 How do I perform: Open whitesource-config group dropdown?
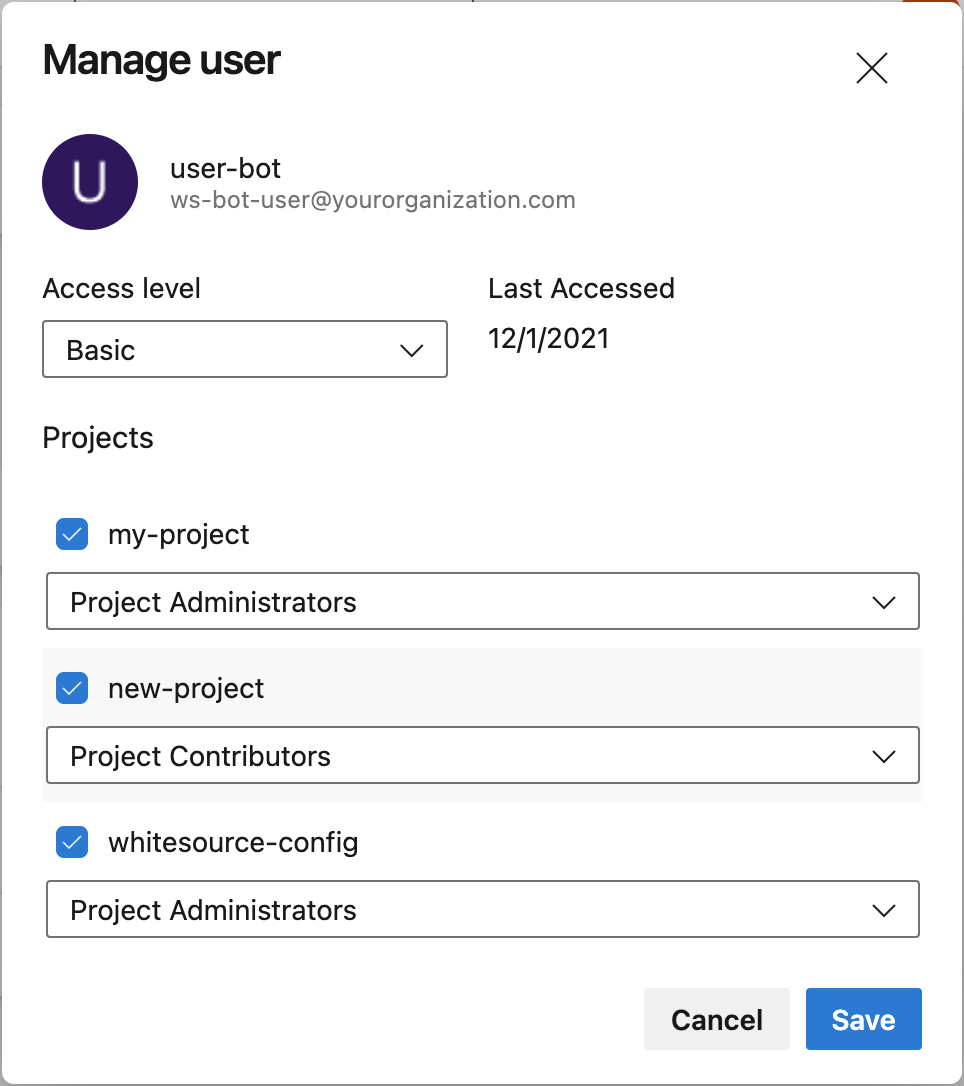482,910
